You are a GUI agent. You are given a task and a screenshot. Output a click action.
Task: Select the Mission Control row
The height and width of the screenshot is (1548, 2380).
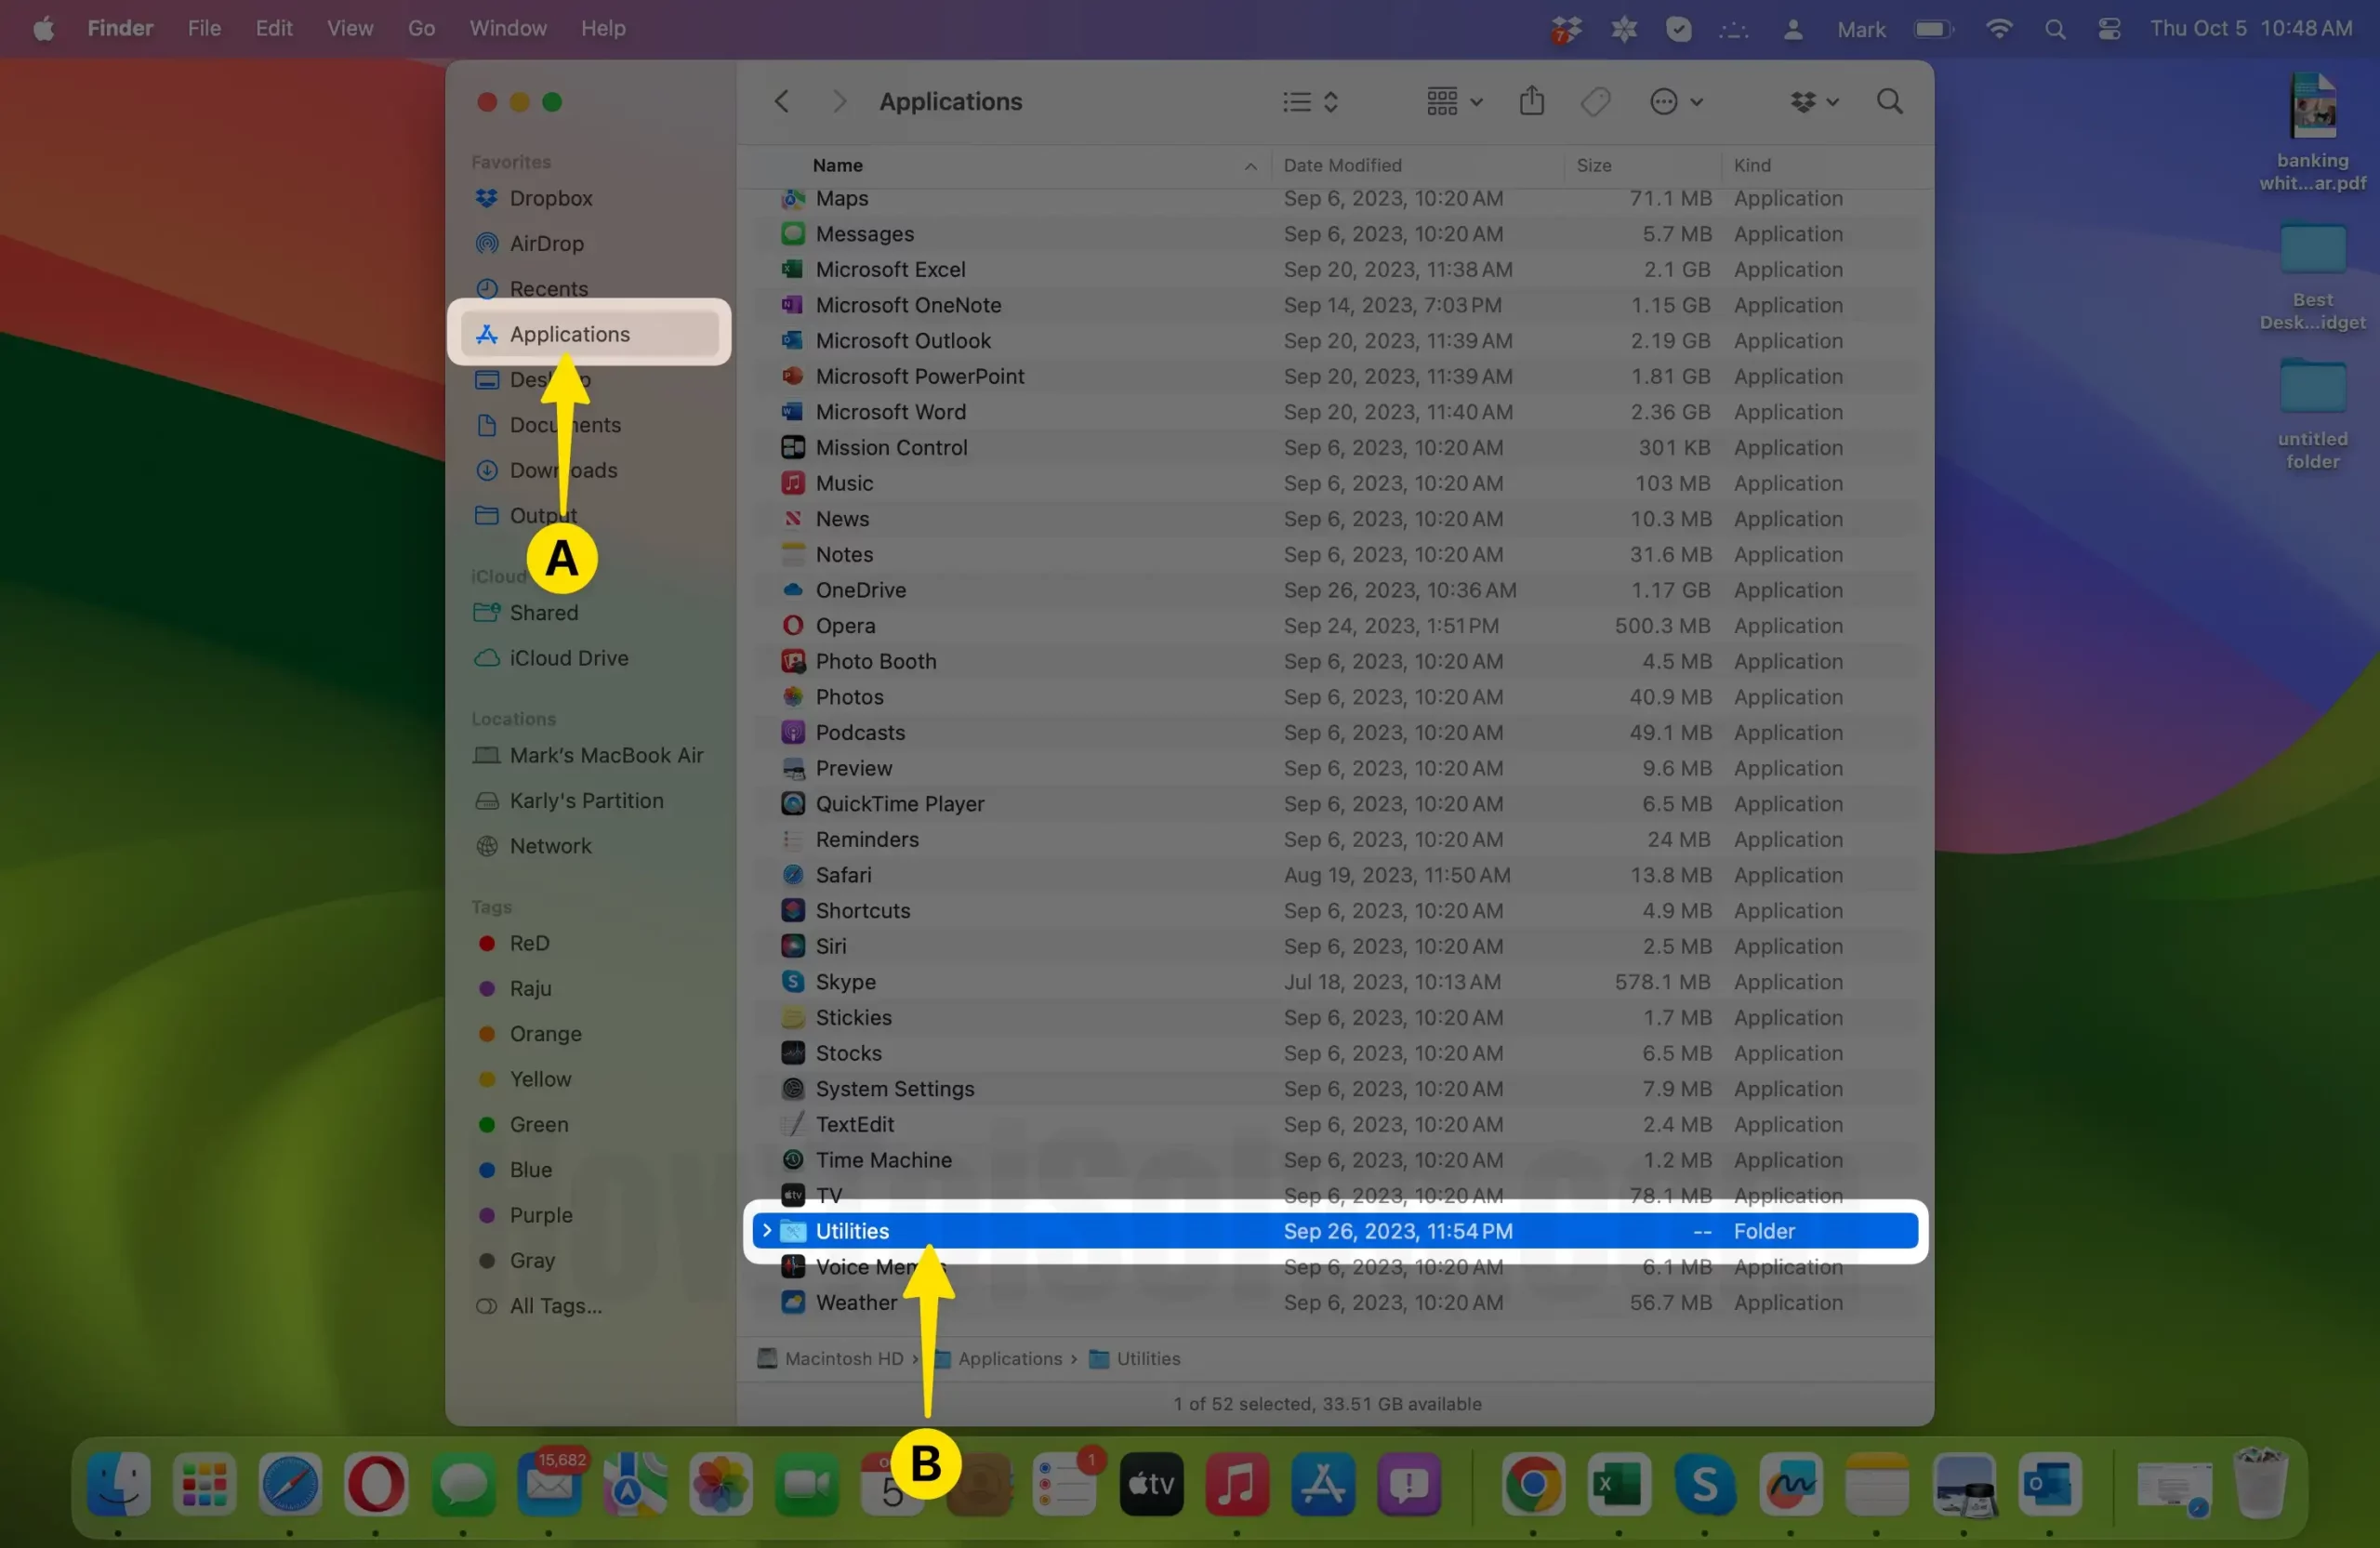pyautogui.click(x=1335, y=447)
